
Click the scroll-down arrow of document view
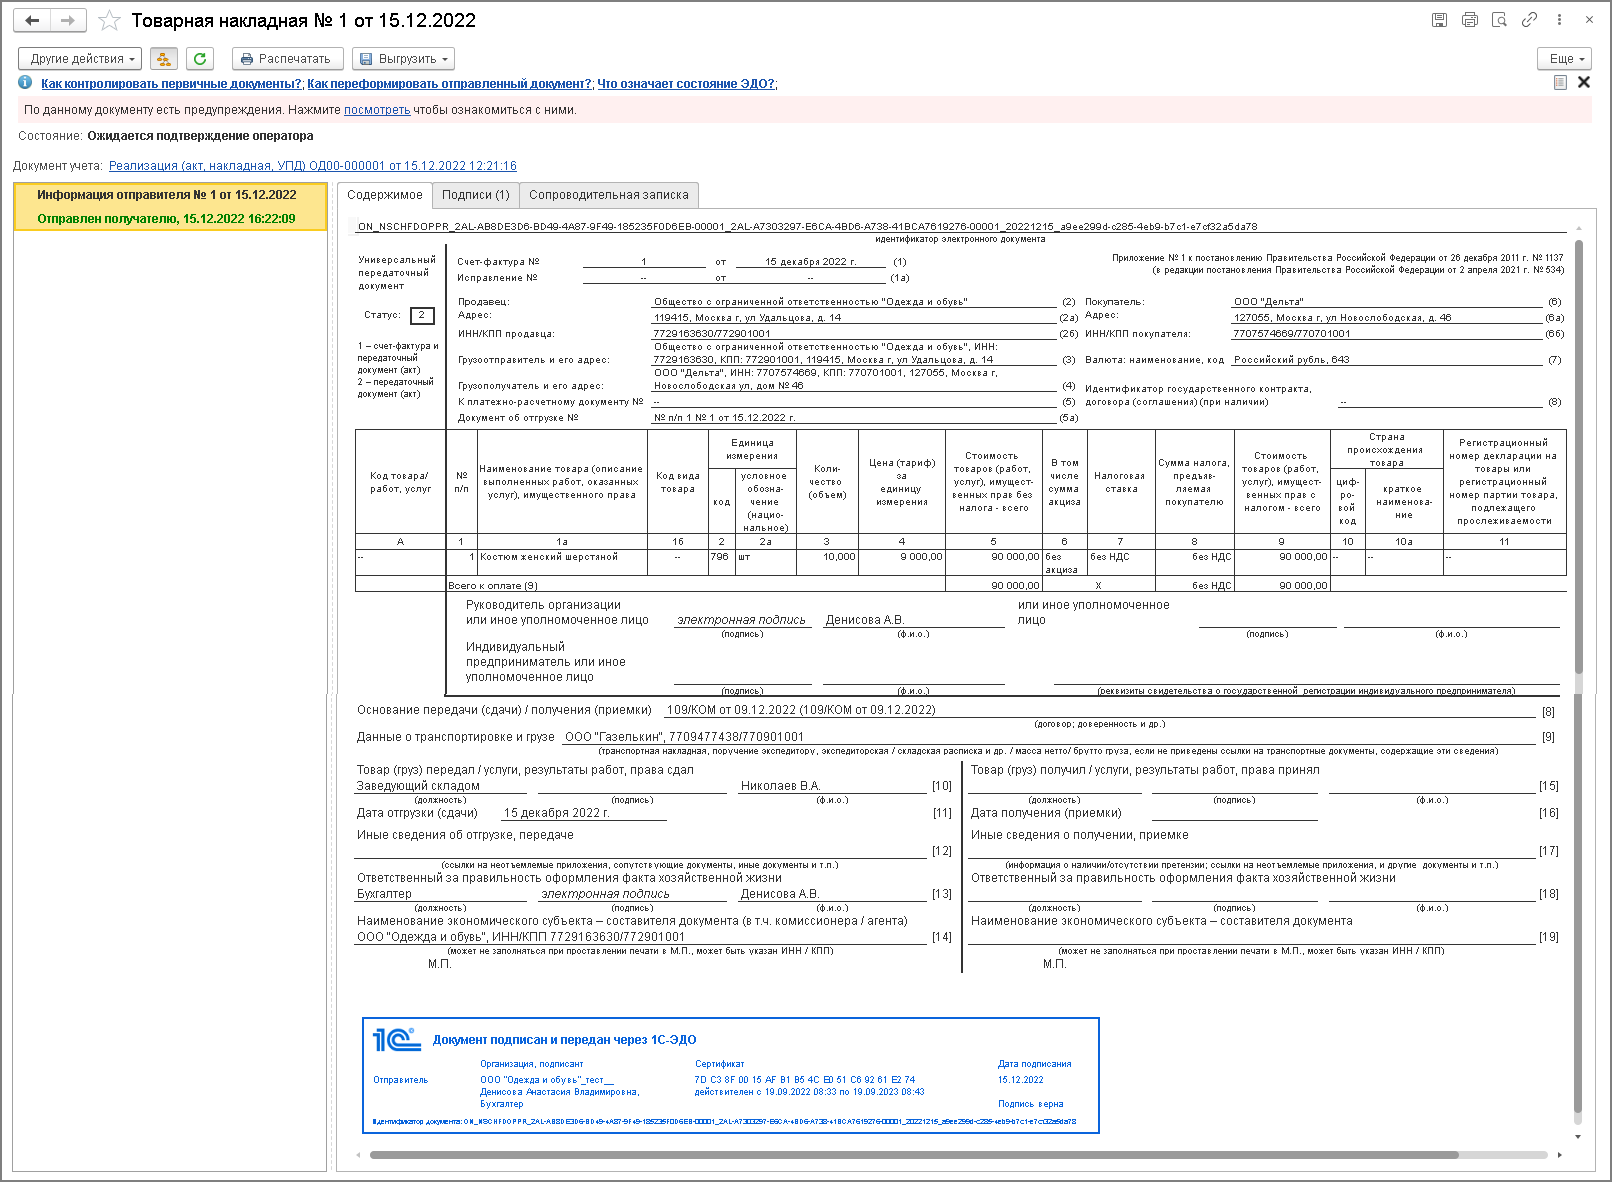(1578, 1137)
